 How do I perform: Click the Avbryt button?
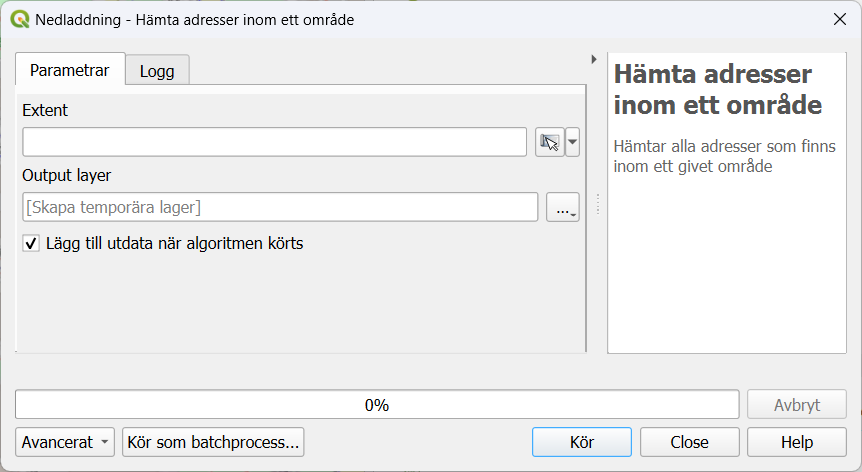click(x=797, y=405)
